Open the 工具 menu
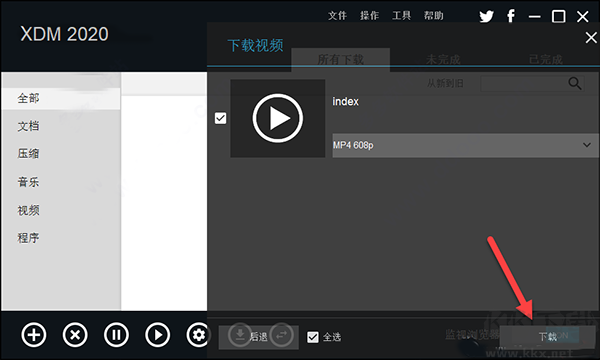The image size is (600, 360). pos(401,16)
